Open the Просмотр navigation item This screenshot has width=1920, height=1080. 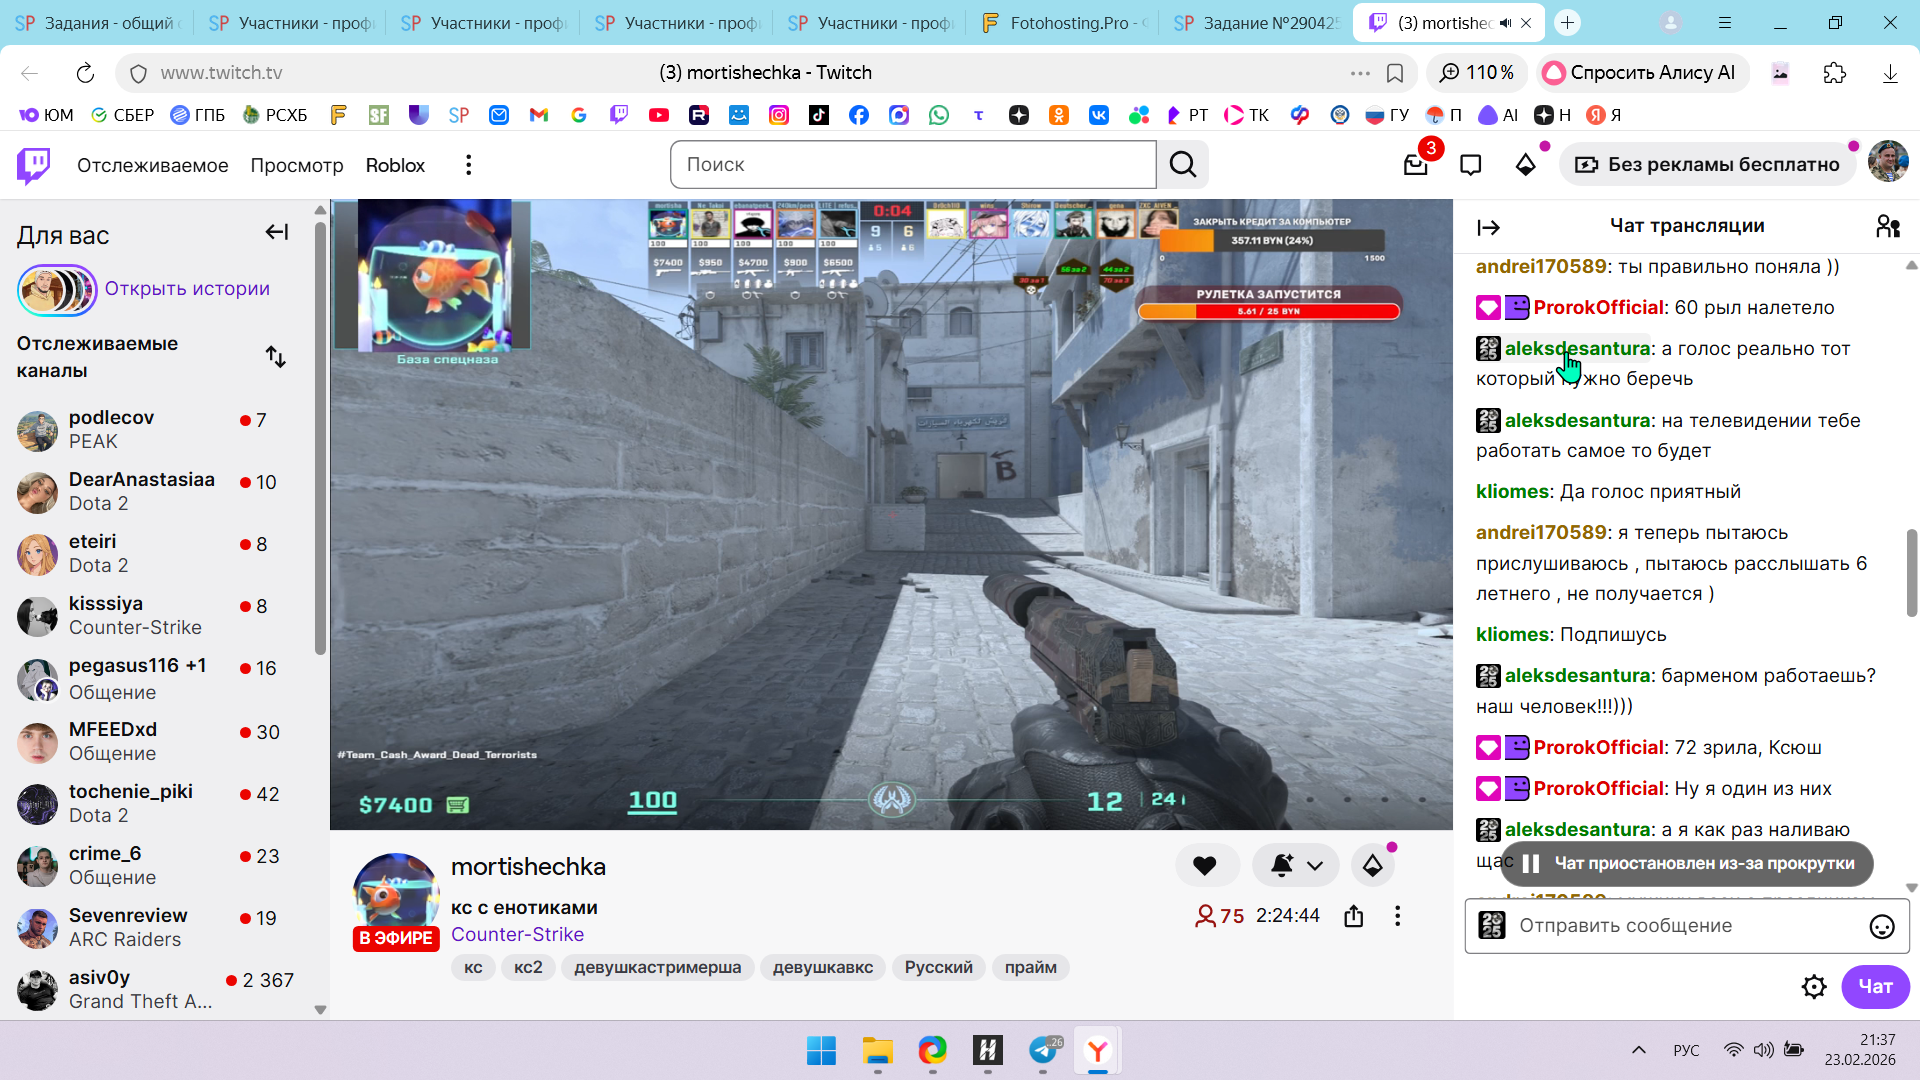click(x=297, y=165)
